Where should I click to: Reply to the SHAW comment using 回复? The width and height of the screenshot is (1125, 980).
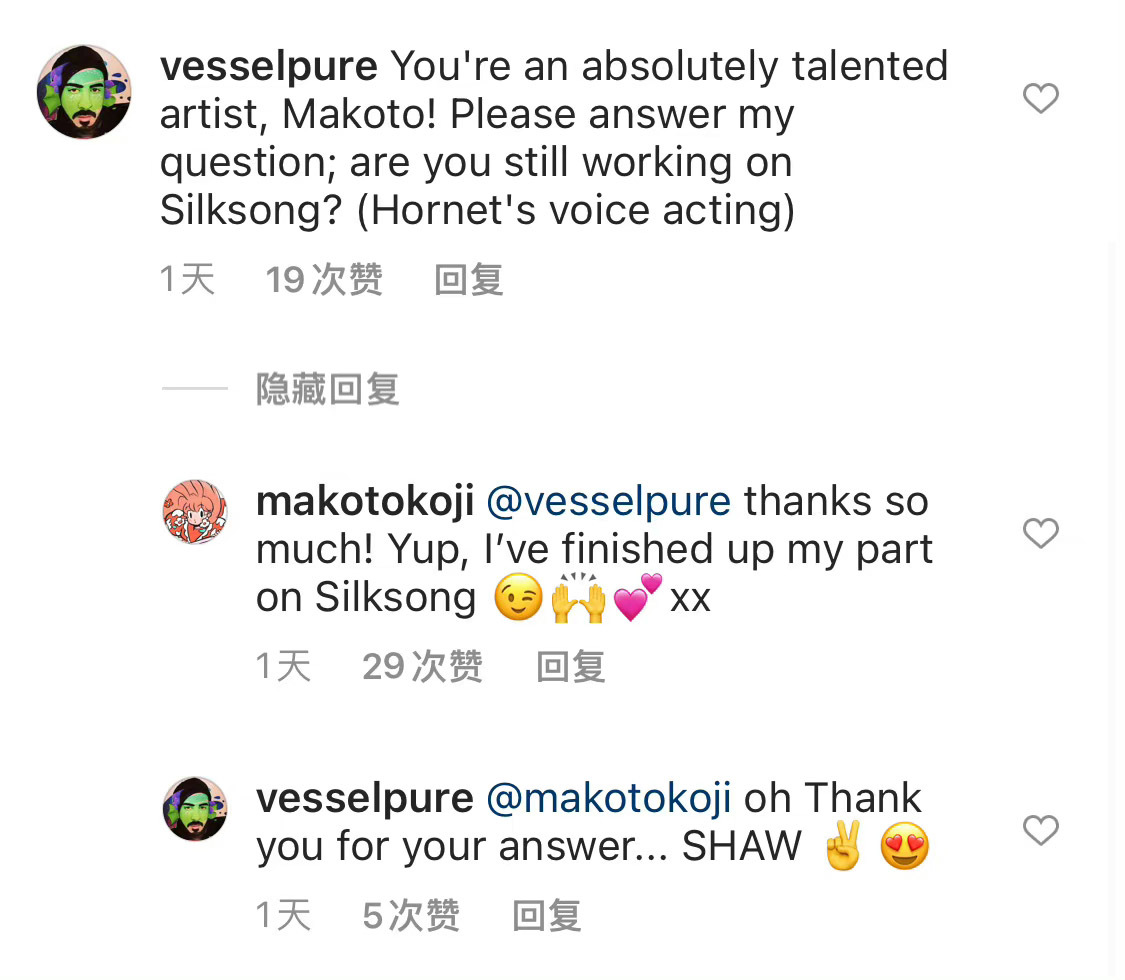pos(547,915)
